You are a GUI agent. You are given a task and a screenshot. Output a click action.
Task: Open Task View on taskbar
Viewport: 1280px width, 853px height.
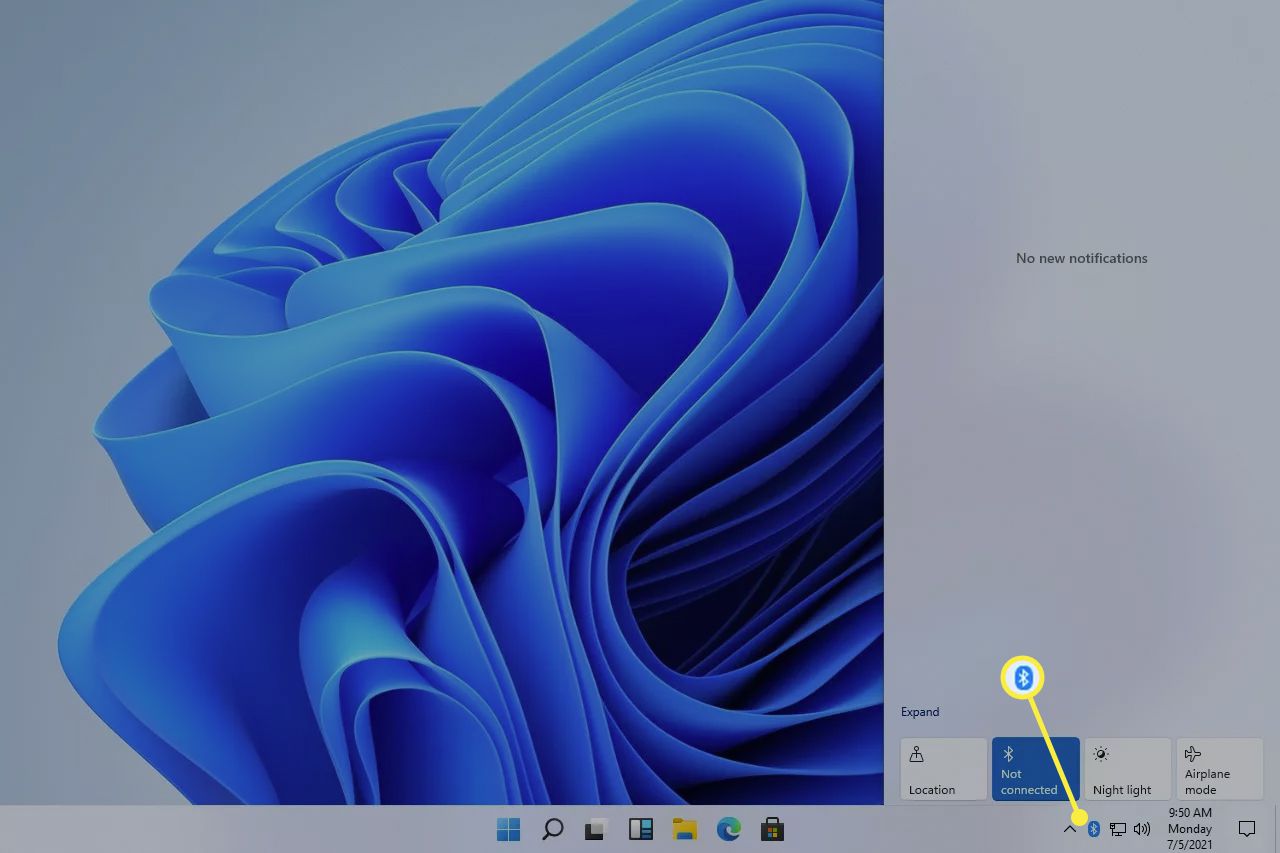(597, 829)
